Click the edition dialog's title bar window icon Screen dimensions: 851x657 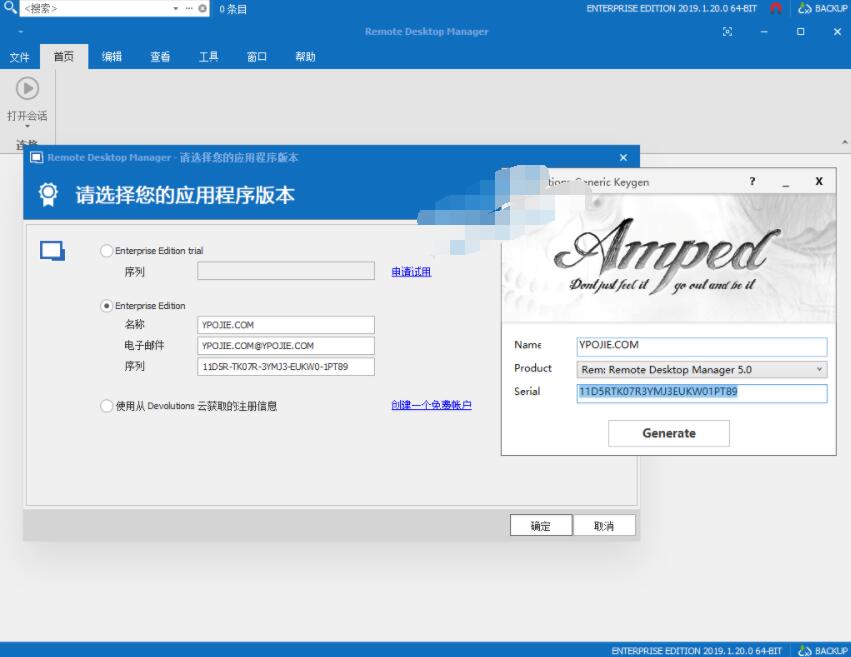36,157
